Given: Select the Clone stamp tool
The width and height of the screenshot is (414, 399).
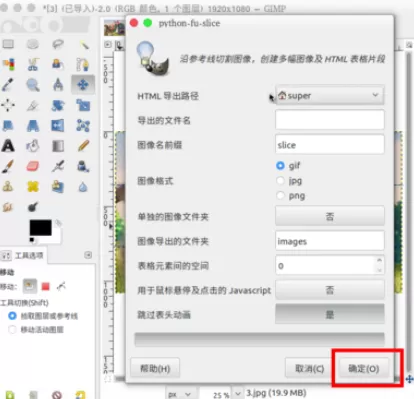Looking at the screenshot, I should (x=8, y=187).
